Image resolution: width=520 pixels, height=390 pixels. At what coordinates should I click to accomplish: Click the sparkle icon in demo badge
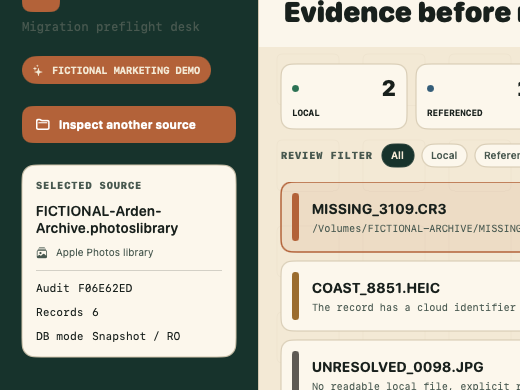38,70
